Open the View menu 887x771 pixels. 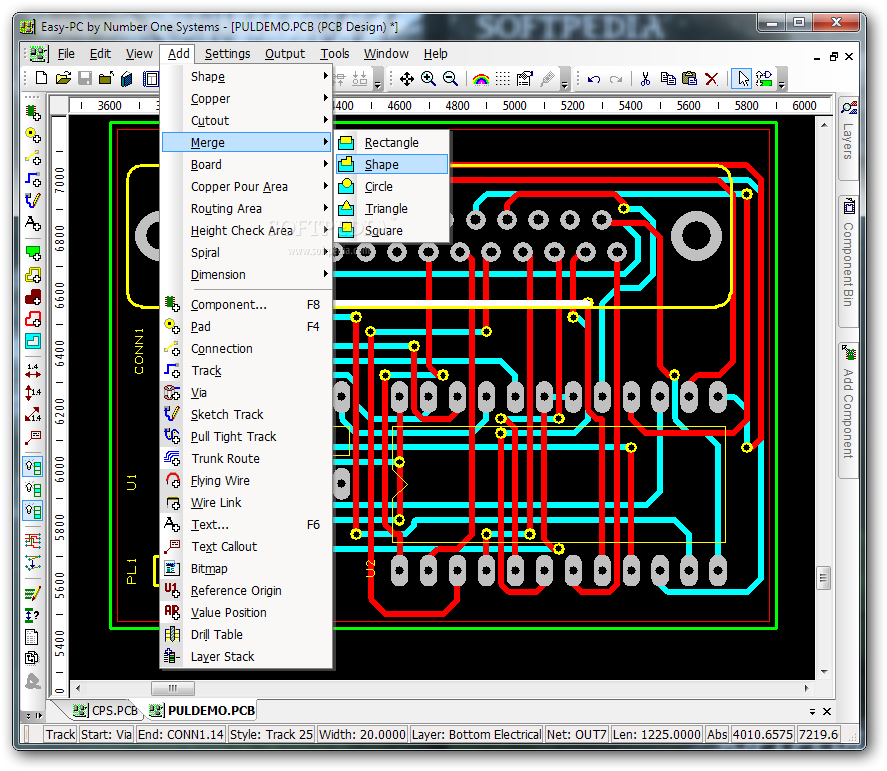139,54
